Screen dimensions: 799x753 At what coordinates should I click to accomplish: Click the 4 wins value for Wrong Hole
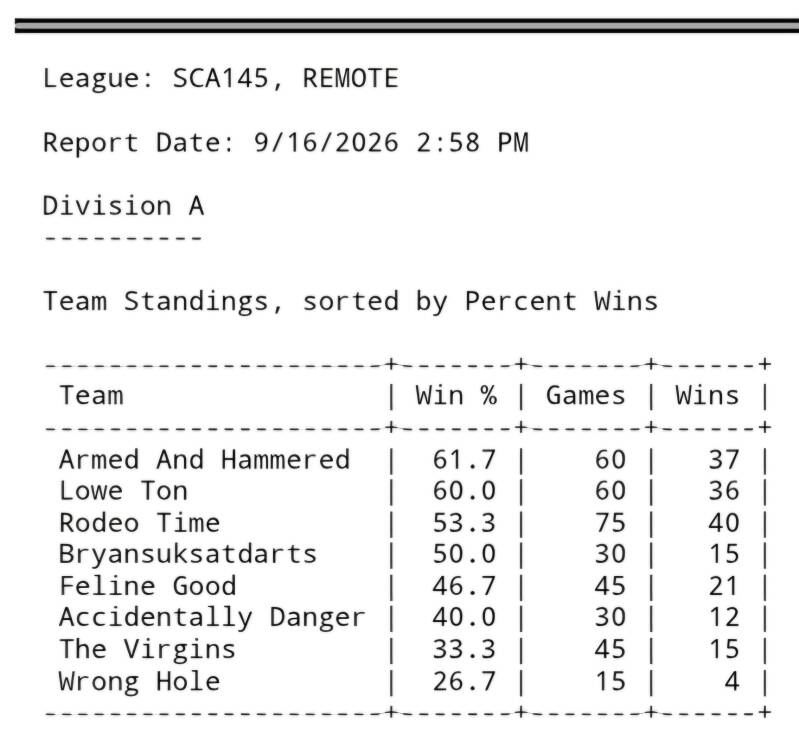[x=732, y=682]
